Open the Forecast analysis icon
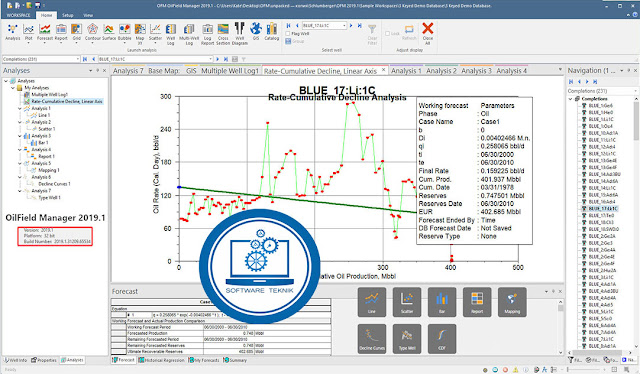Image resolution: width=640 pixels, height=374 pixels. point(44,32)
